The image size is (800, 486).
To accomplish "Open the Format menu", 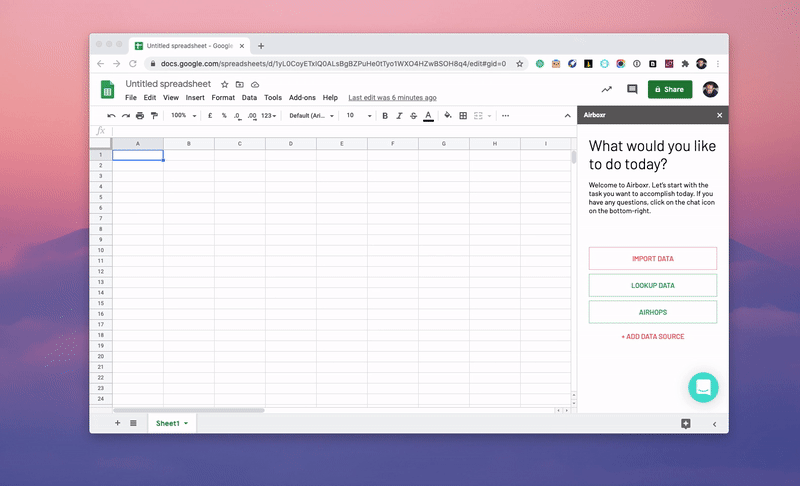I will point(223,97).
